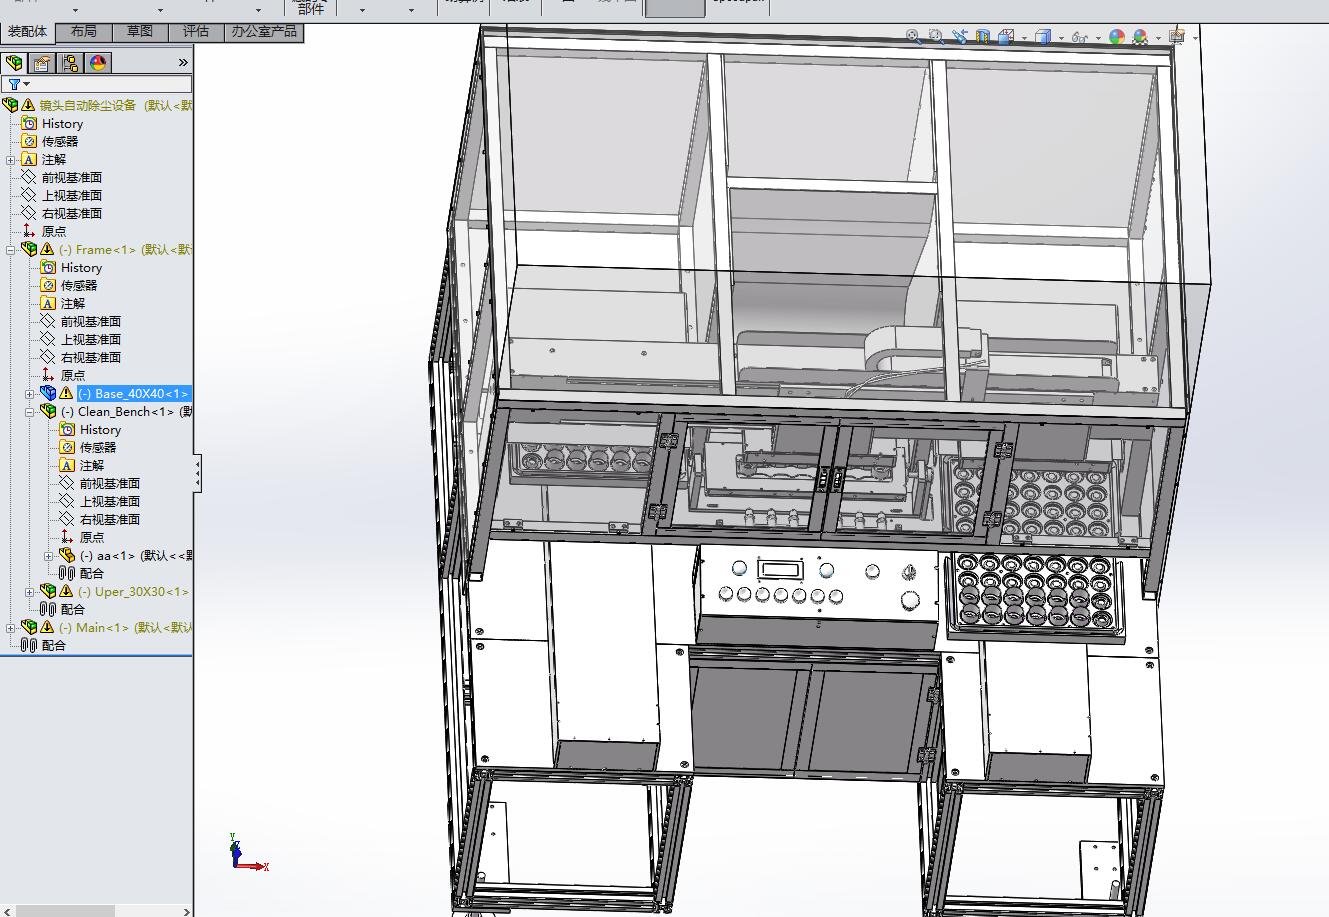Image resolution: width=1329 pixels, height=917 pixels.
Task: Activate the Section View tool
Action: point(982,37)
